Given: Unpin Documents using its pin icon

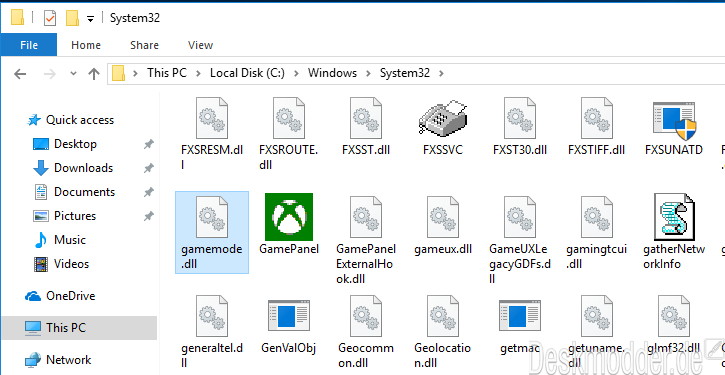Looking at the screenshot, I should (148, 192).
